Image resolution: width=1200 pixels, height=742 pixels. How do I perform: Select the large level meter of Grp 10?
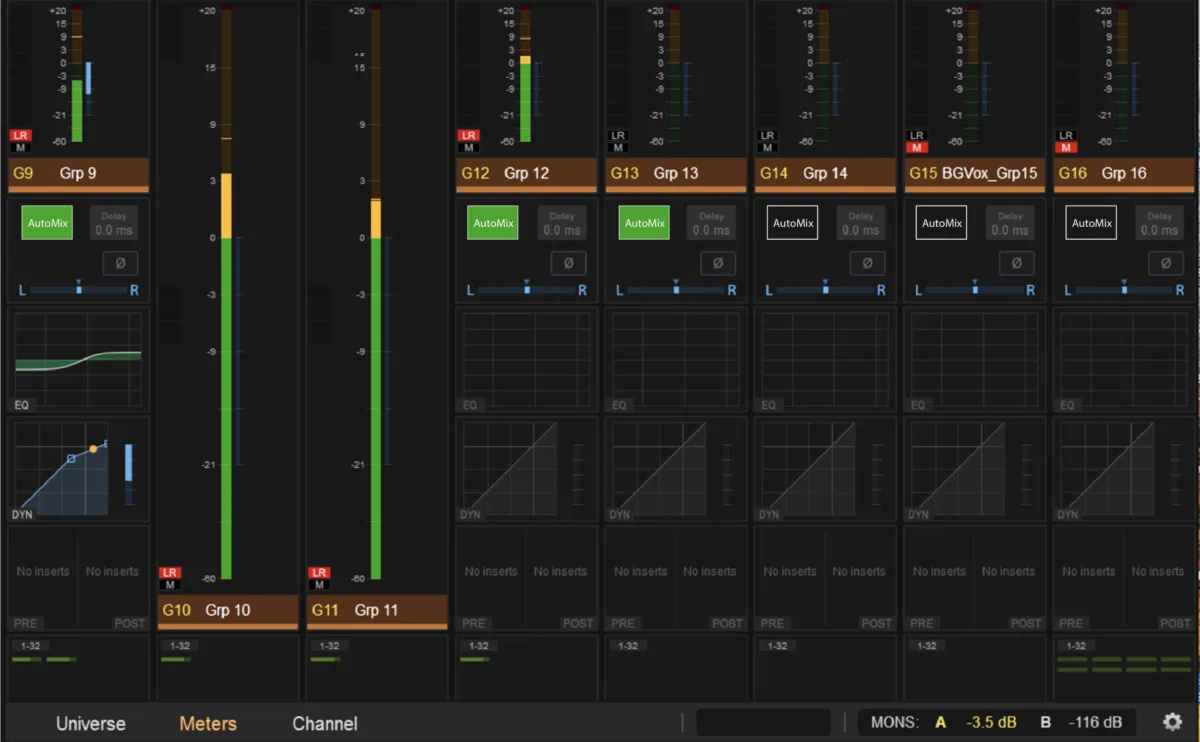(x=226, y=294)
